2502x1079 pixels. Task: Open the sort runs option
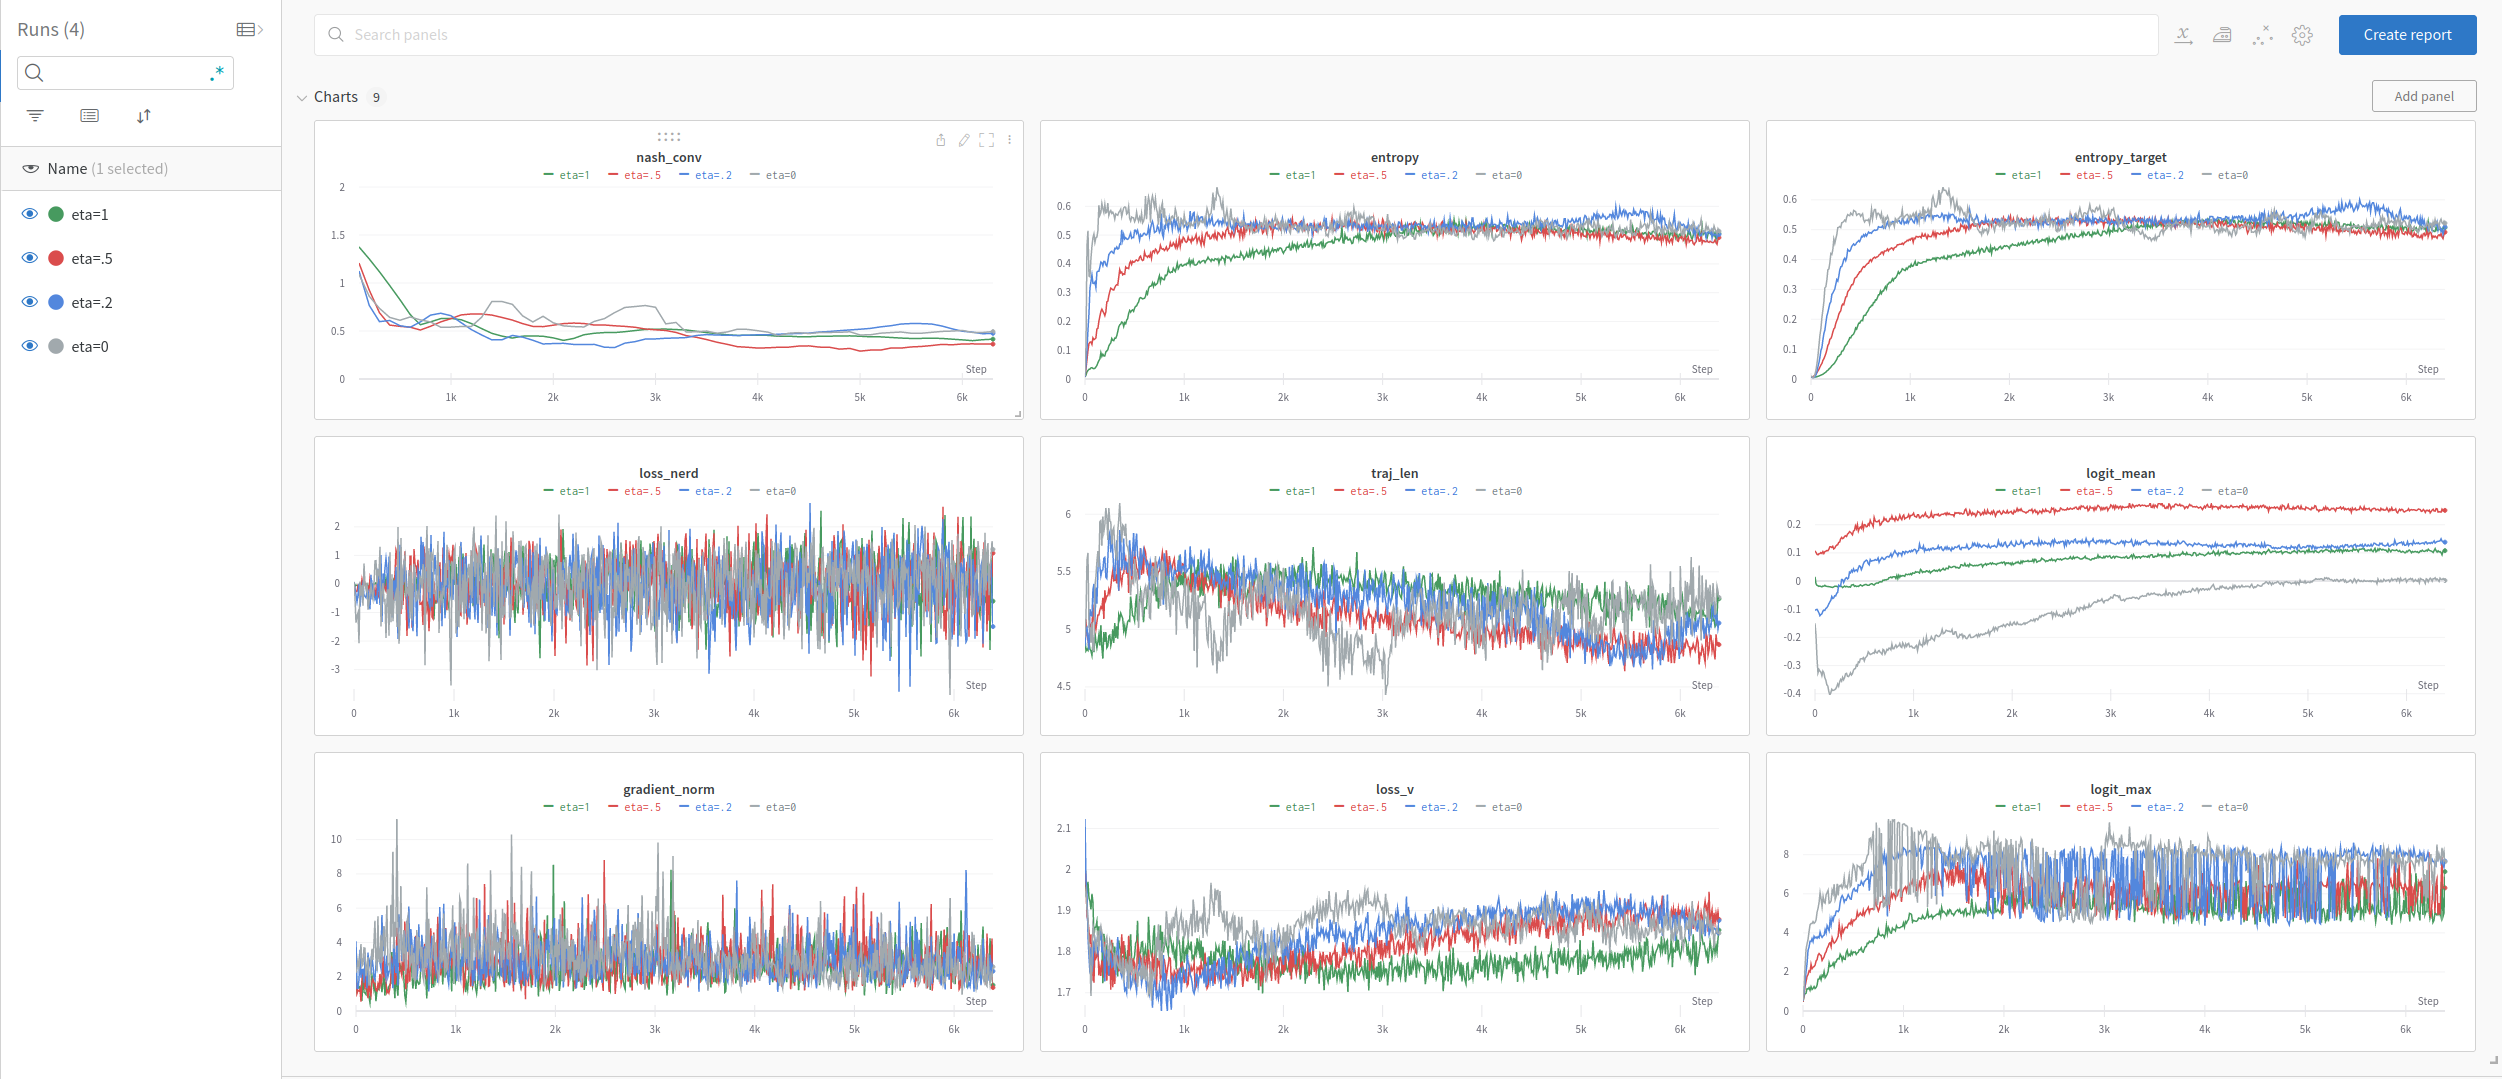(144, 116)
